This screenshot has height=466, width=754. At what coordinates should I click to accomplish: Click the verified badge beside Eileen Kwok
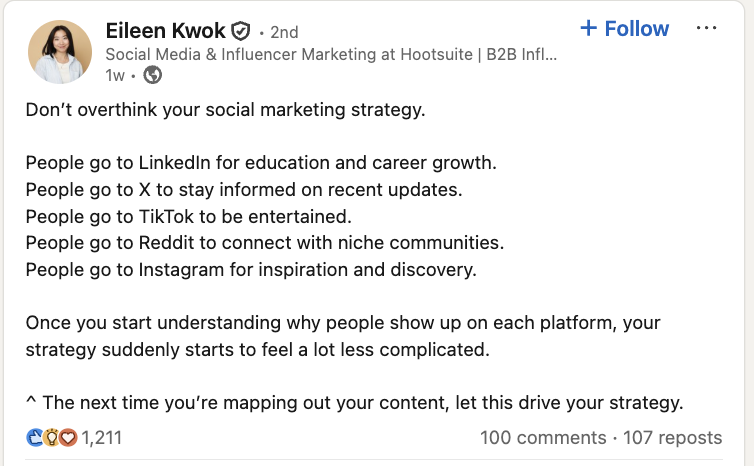240,30
